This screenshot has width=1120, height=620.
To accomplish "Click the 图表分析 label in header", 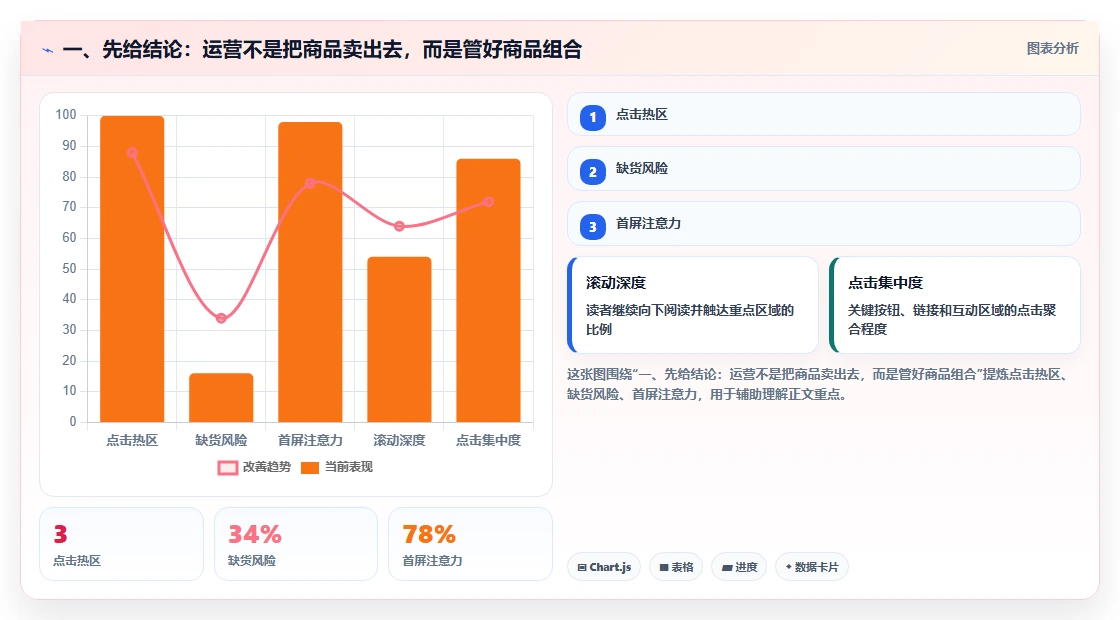I will (1052, 49).
